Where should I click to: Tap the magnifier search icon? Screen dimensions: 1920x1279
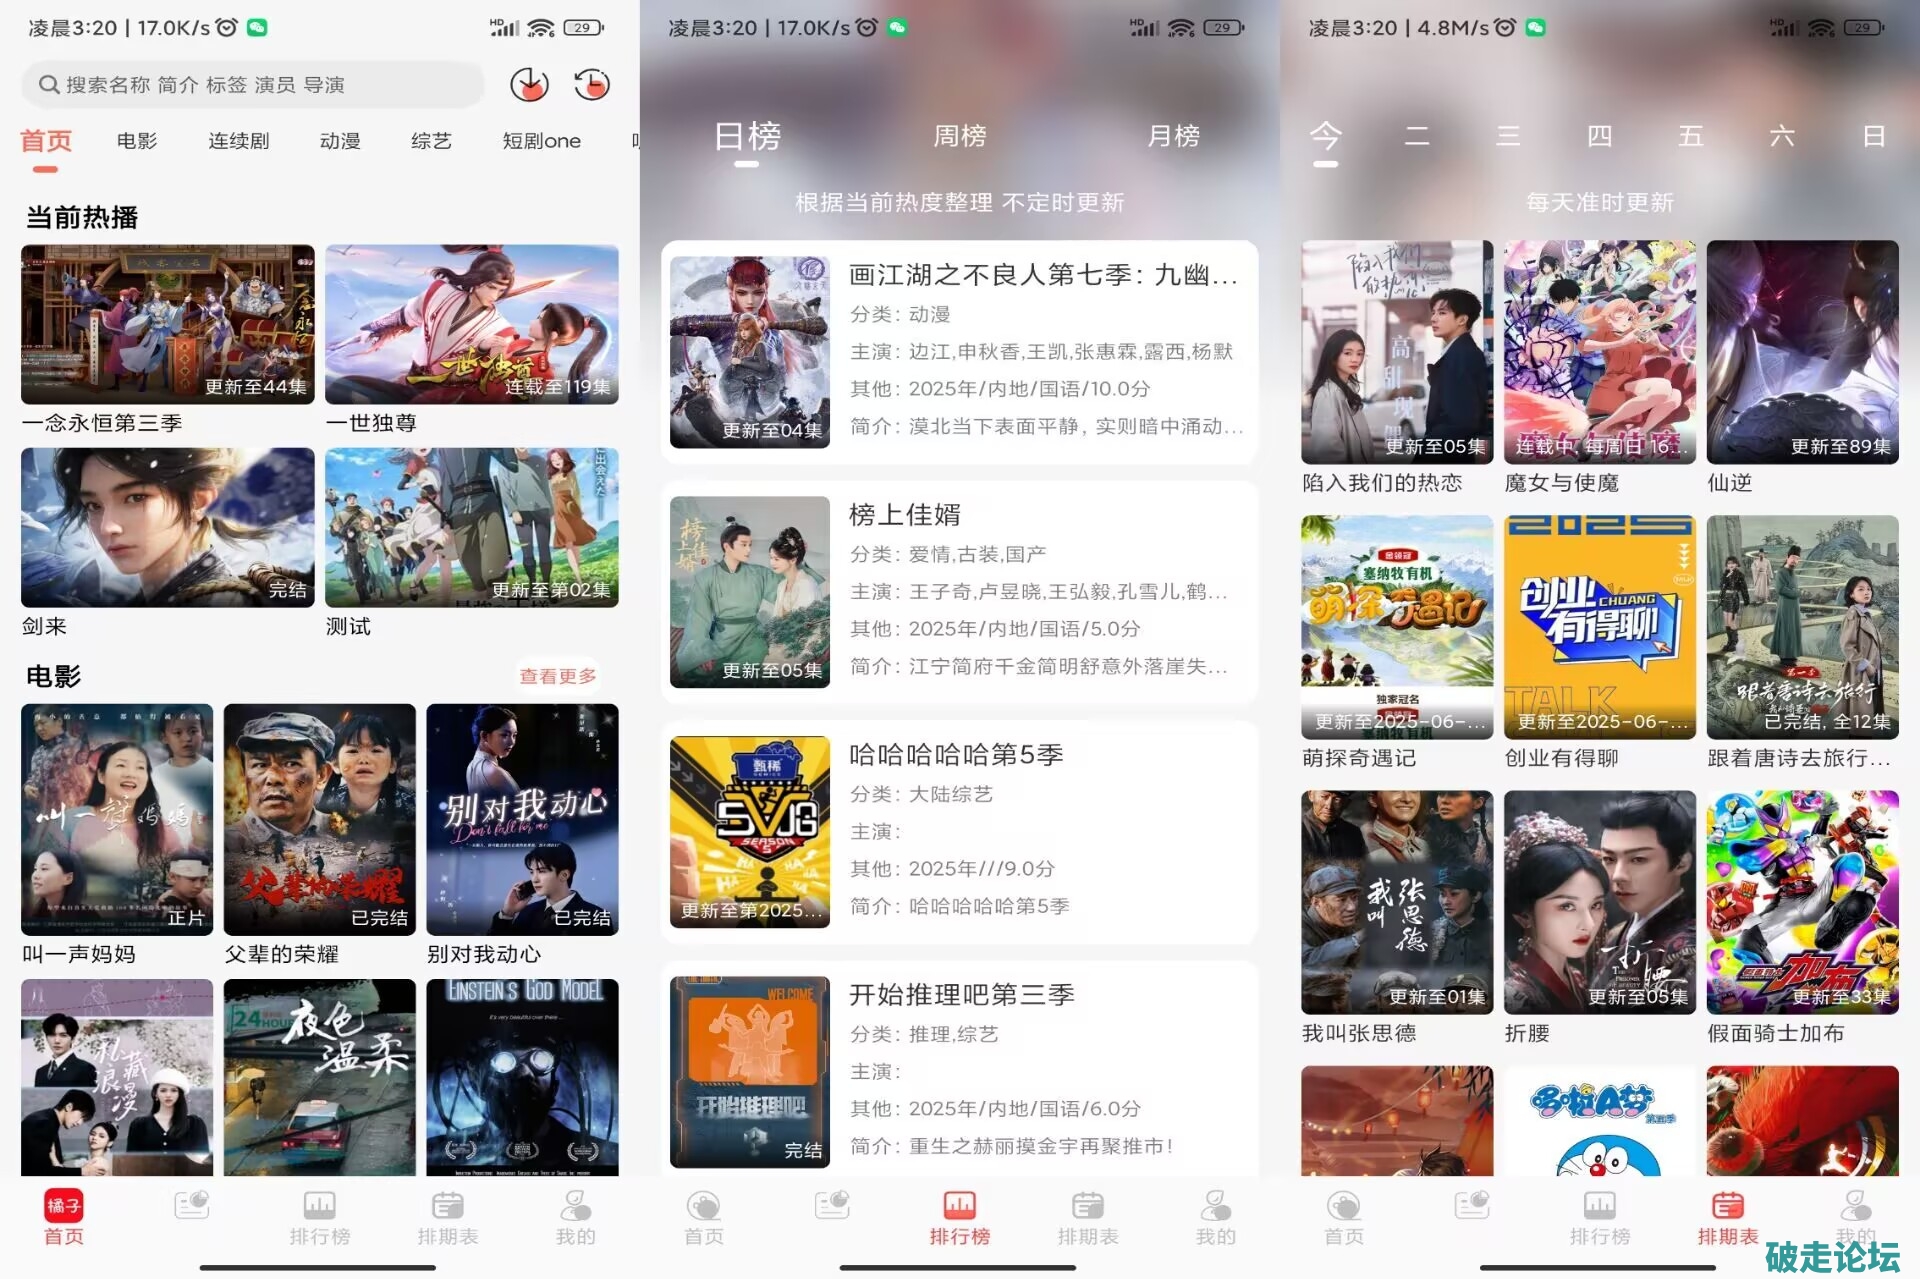click(x=48, y=85)
